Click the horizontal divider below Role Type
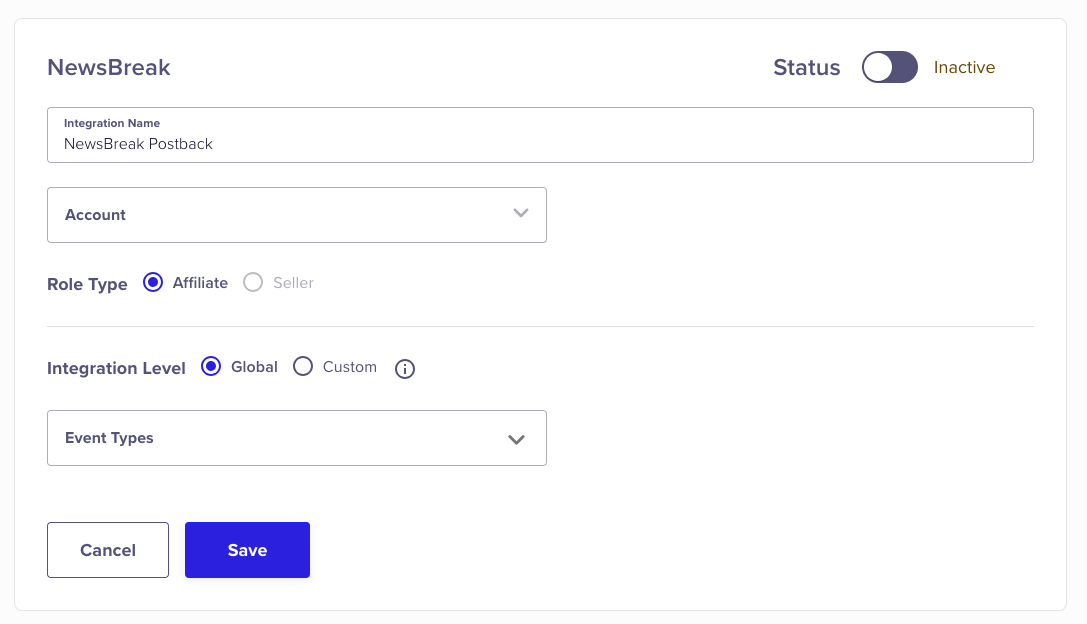Screen dimensions: 1087x624 (x=540, y=326)
